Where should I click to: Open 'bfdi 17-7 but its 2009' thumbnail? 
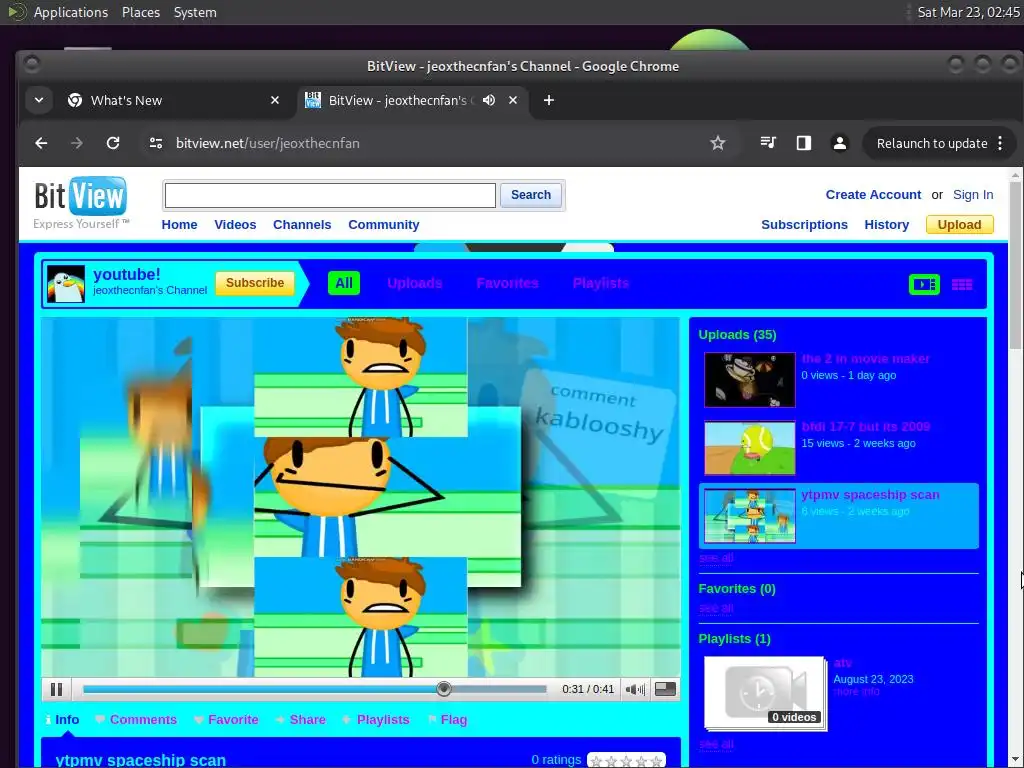click(749, 447)
